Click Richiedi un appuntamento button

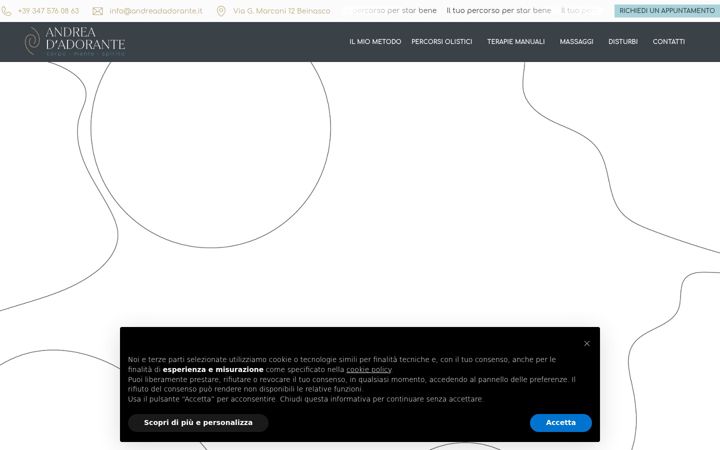667,11
